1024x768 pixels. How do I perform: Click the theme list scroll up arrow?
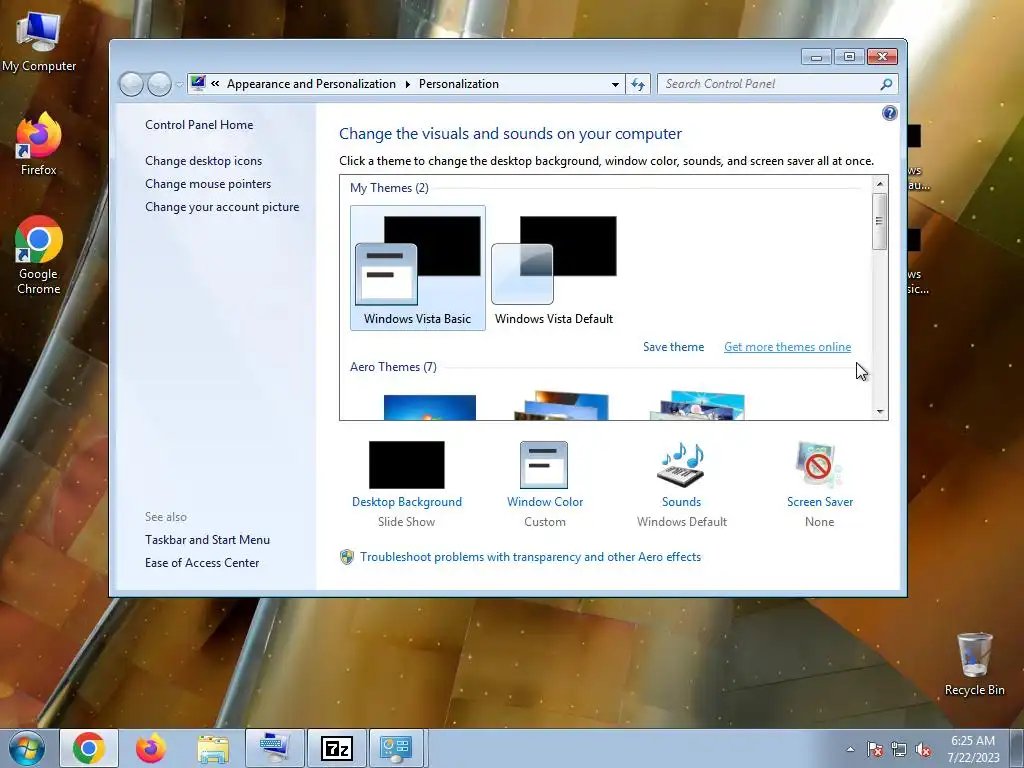coord(880,184)
